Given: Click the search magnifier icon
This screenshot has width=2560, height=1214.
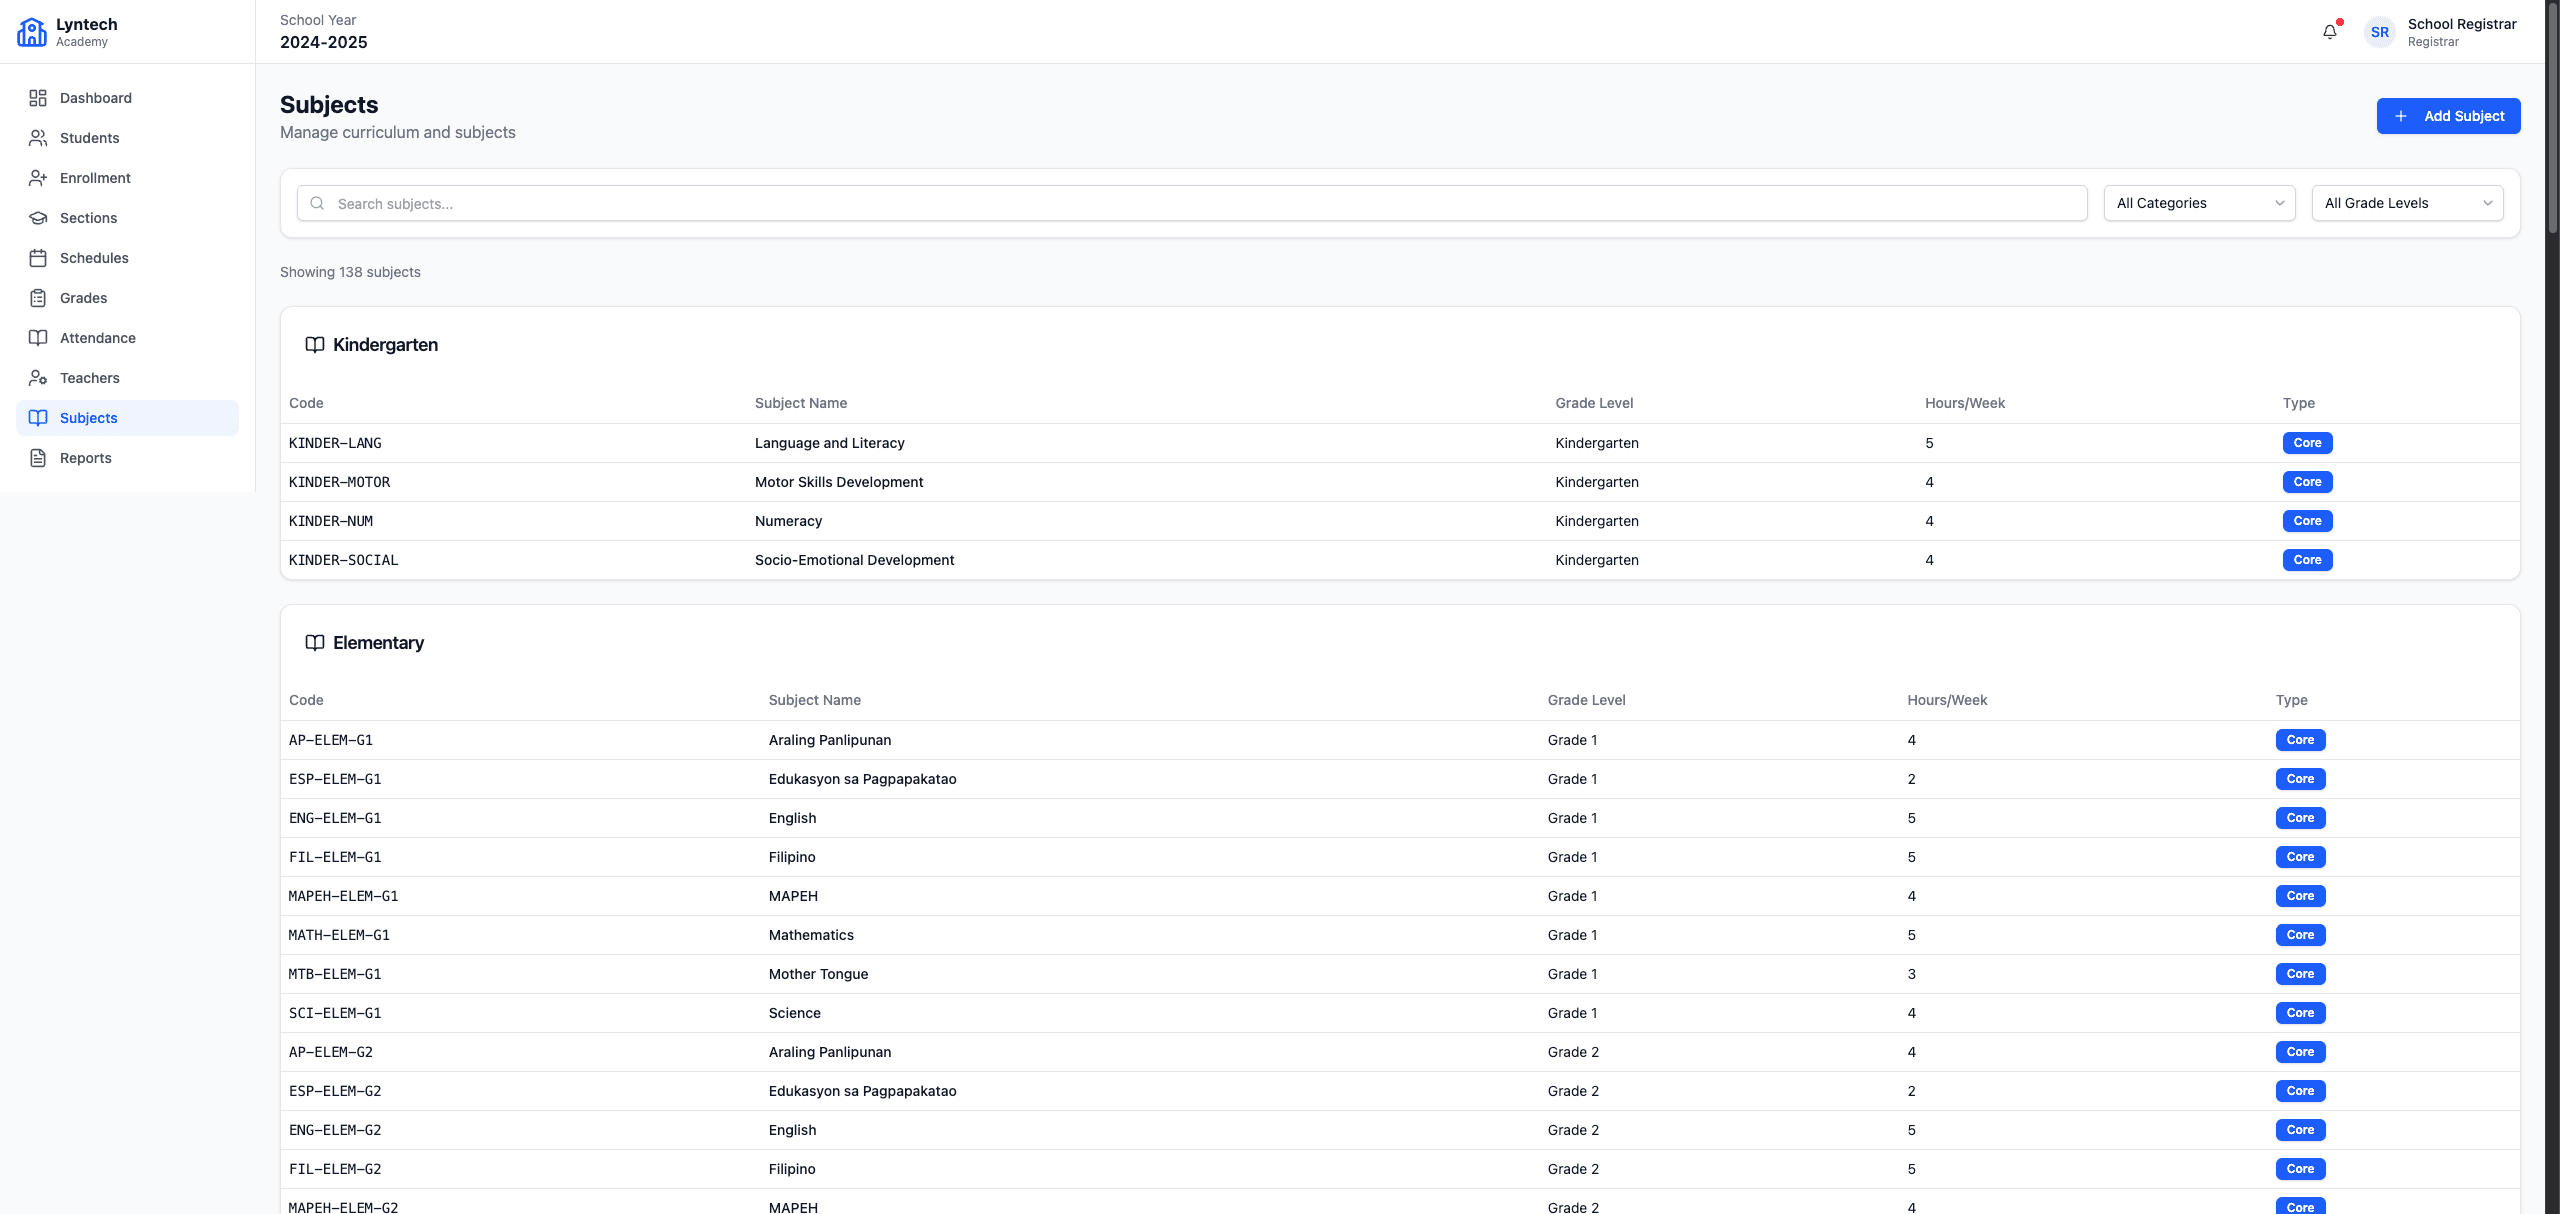Looking at the screenshot, I should pos(317,203).
